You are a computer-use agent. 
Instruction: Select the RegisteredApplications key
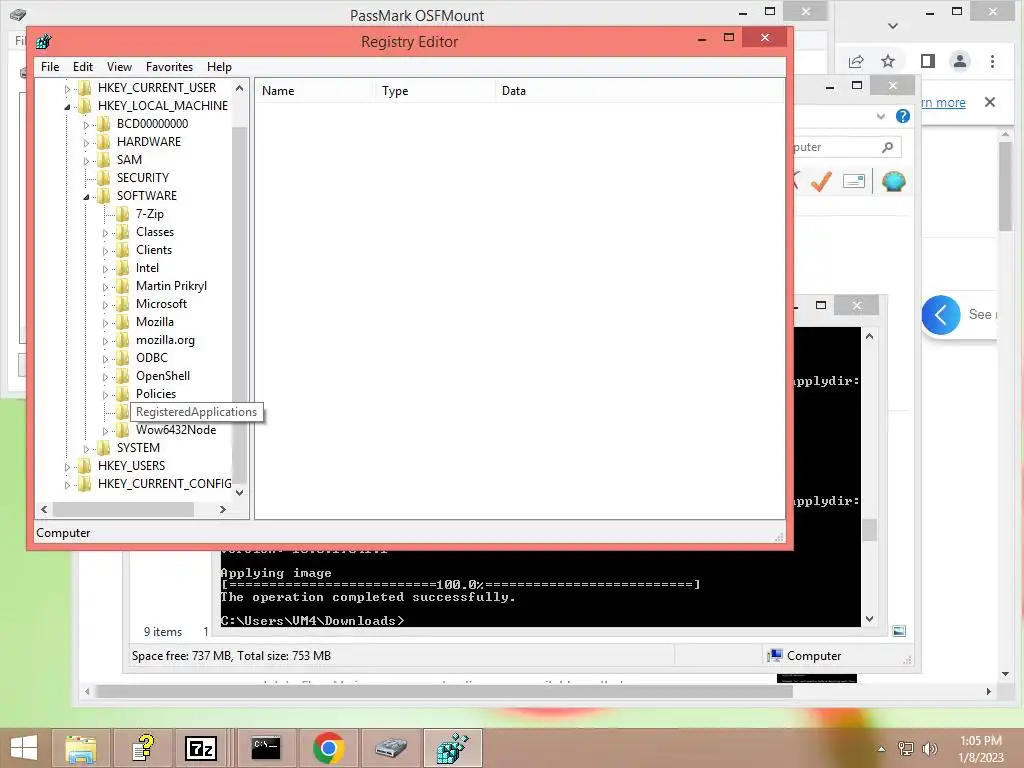pyautogui.click(x=196, y=411)
